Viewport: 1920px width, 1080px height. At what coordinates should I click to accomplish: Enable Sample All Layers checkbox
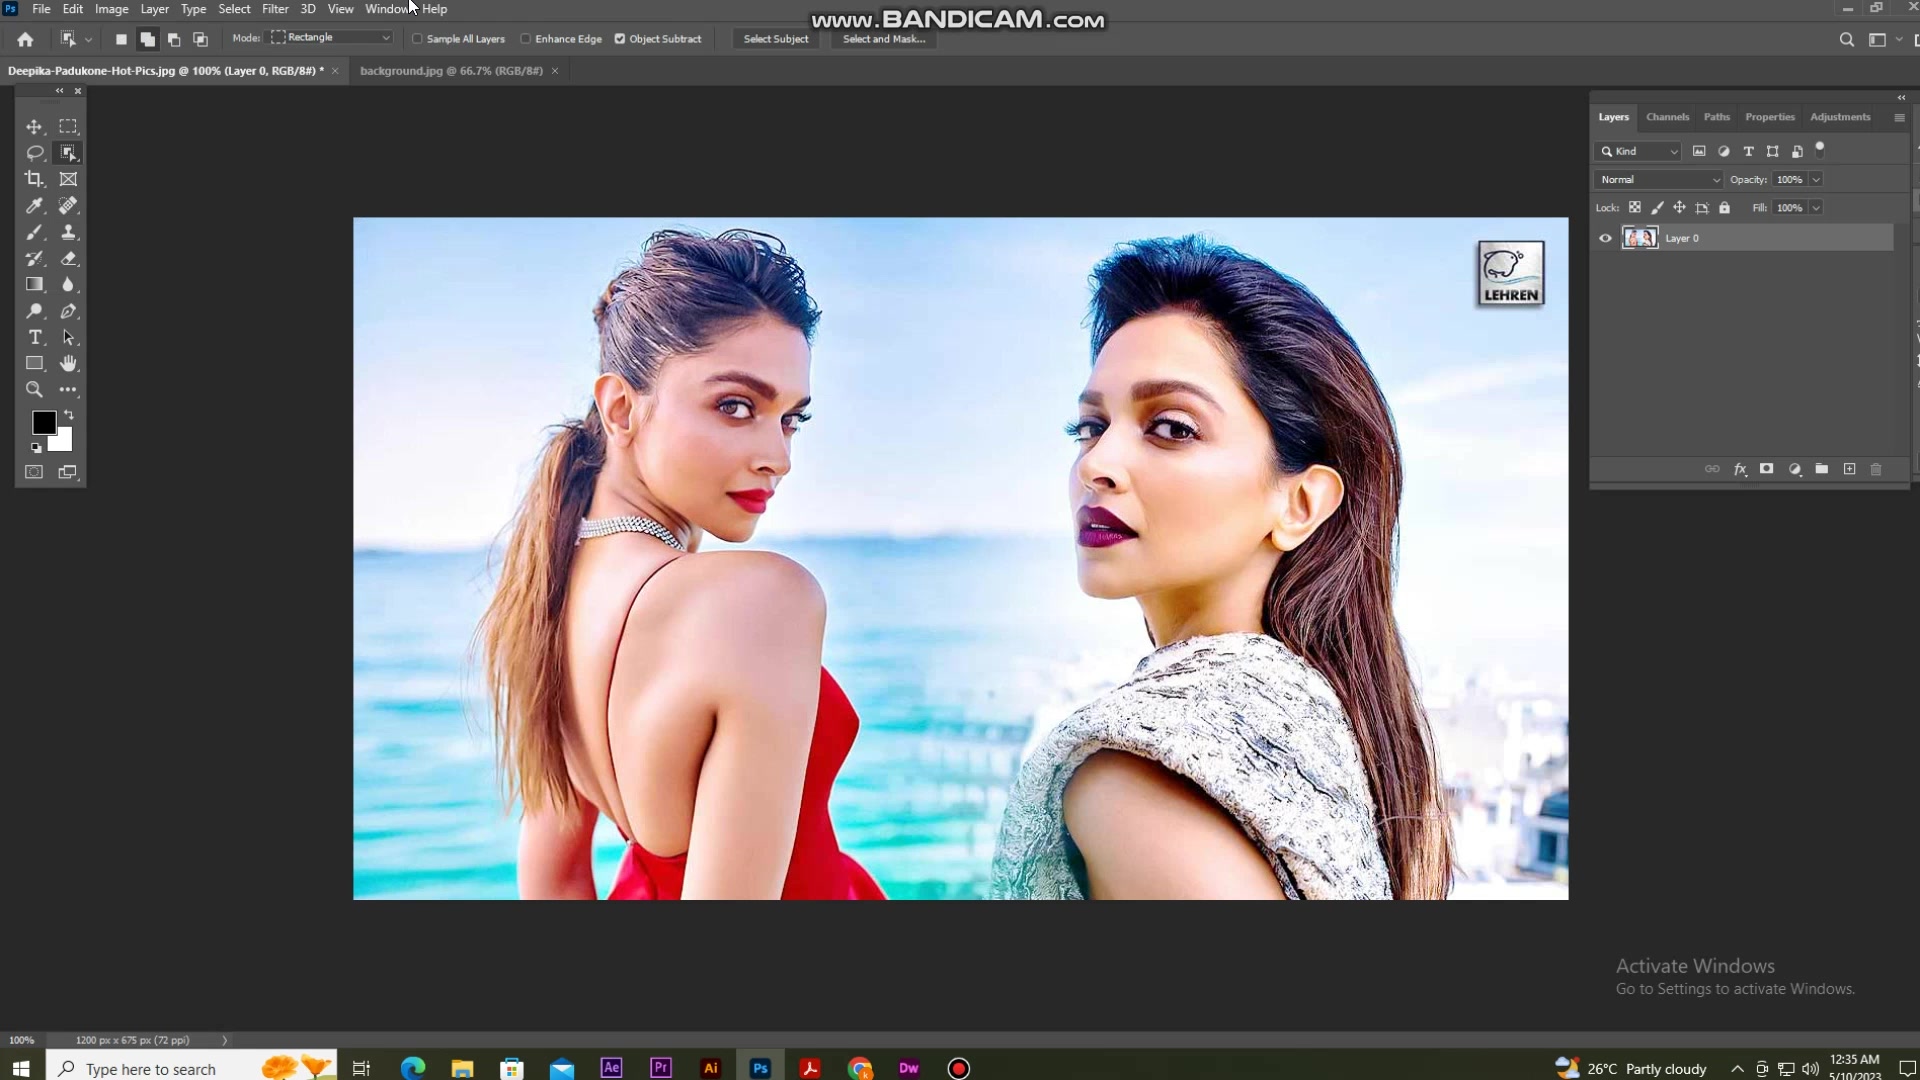pyautogui.click(x=418, y=39)
